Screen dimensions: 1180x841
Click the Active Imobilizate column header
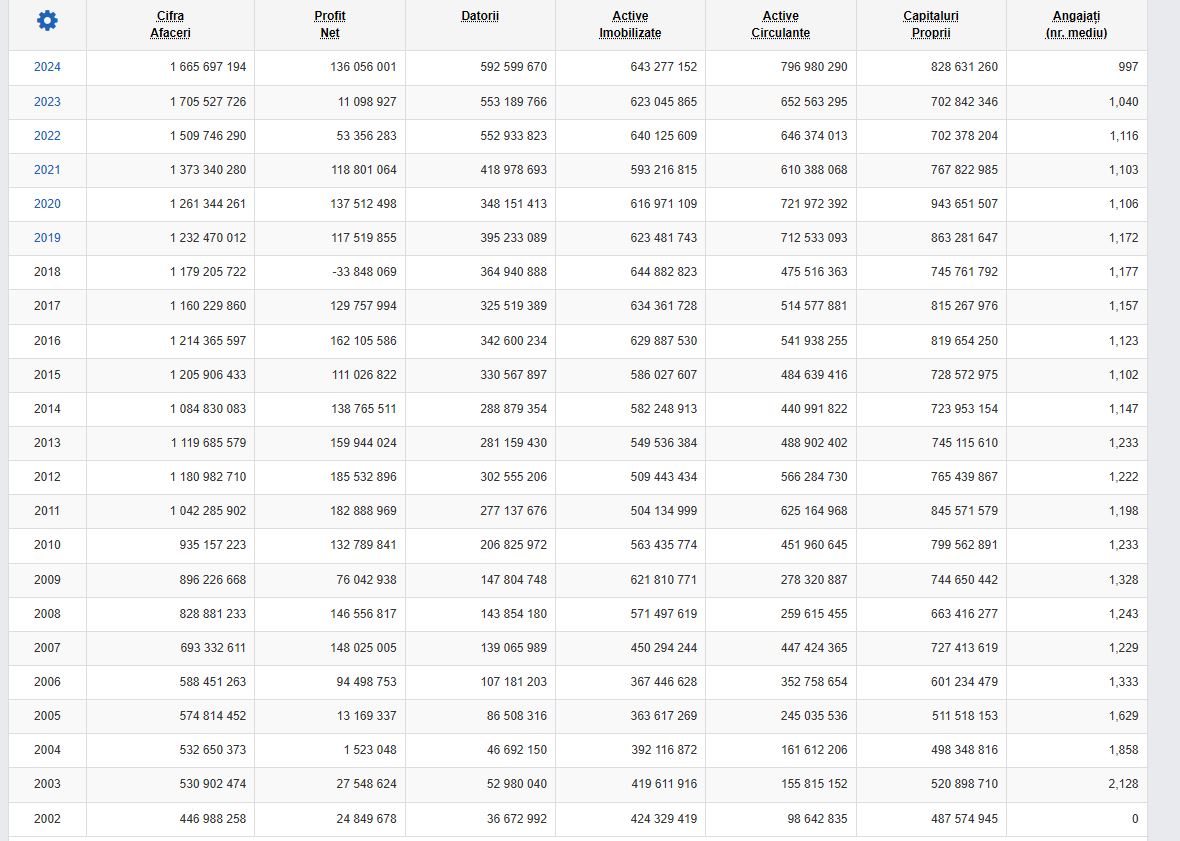(630, 24)
